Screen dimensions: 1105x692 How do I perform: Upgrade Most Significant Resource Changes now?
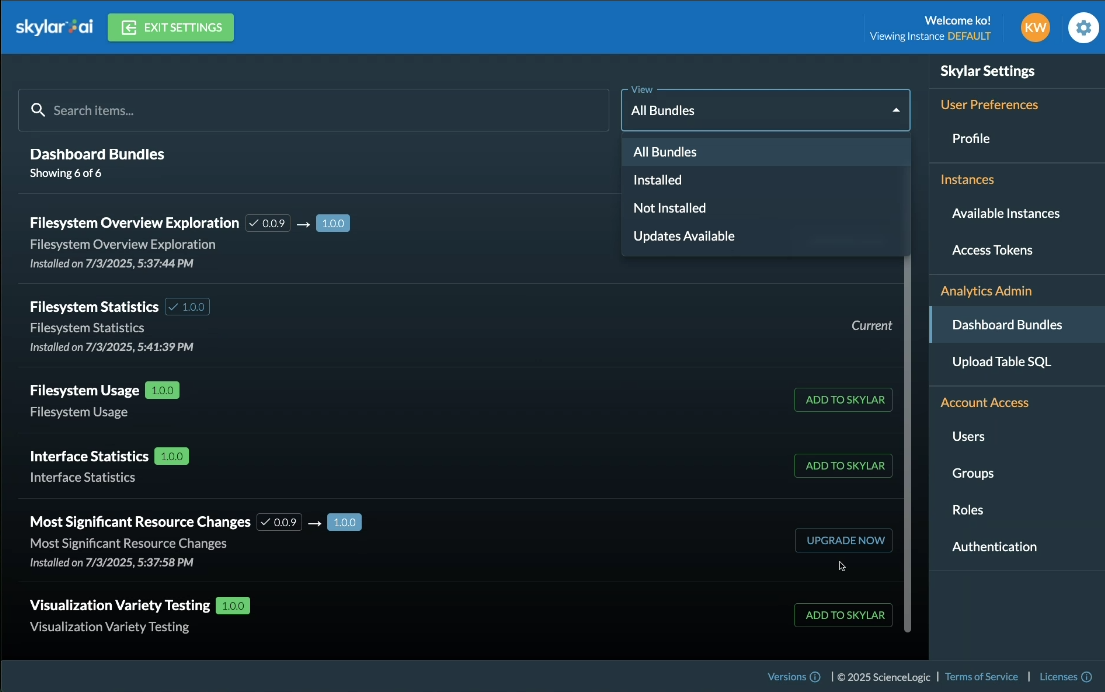click(844, 540)
